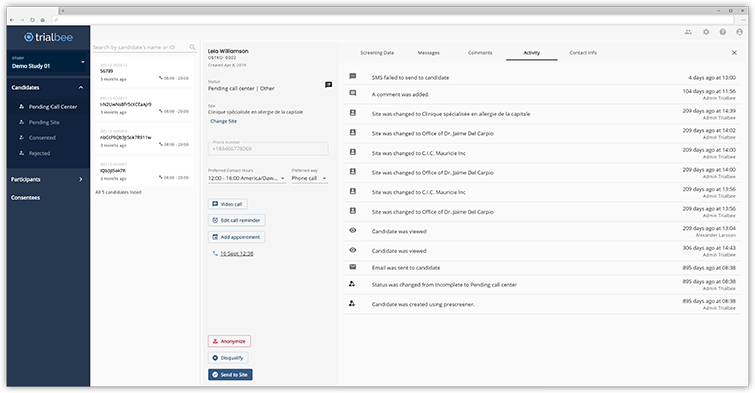Click the search magnifier icon

[193, 47]
